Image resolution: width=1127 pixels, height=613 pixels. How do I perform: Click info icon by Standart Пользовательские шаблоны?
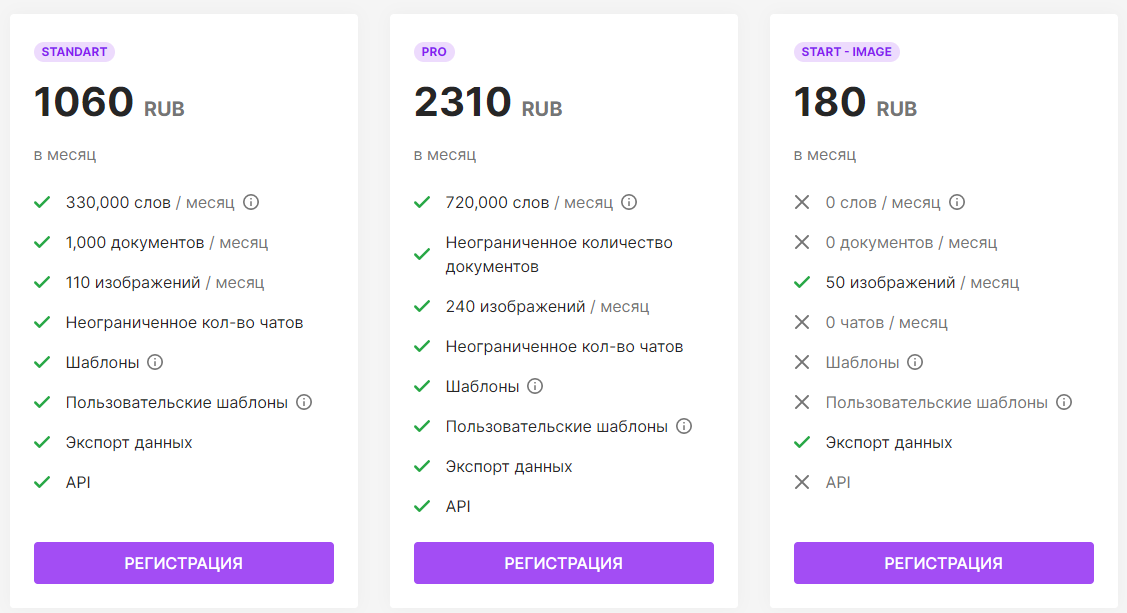click(305, 402)
